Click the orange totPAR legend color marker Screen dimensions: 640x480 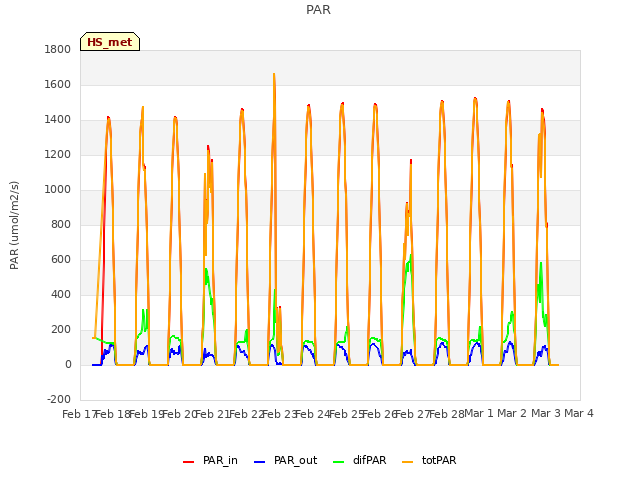coord(408,462)
